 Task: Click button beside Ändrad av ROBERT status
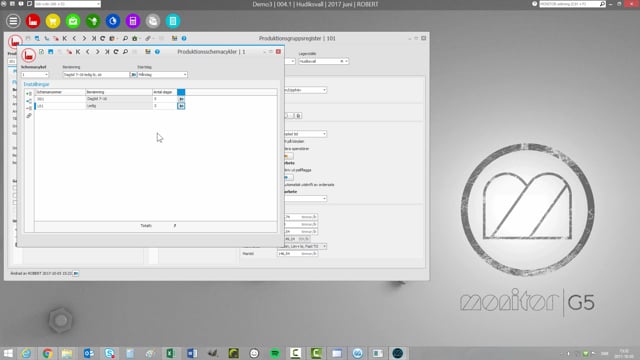coord(76,273)
